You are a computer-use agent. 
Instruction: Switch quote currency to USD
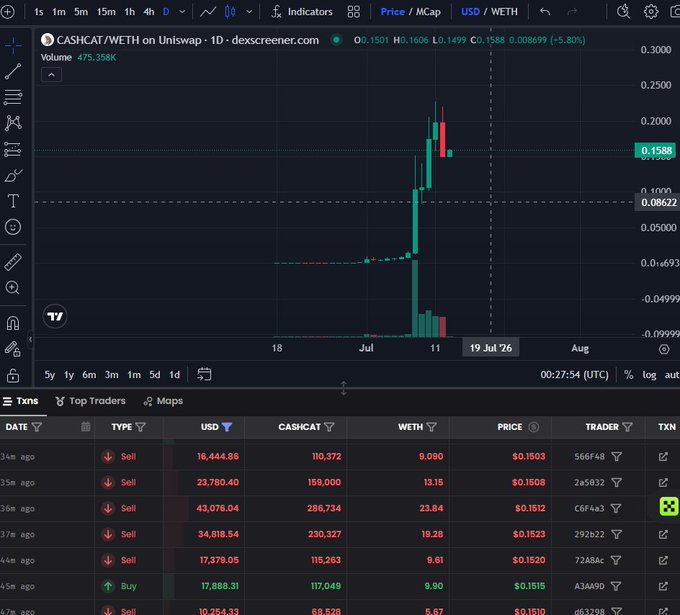tap(470, 12)
